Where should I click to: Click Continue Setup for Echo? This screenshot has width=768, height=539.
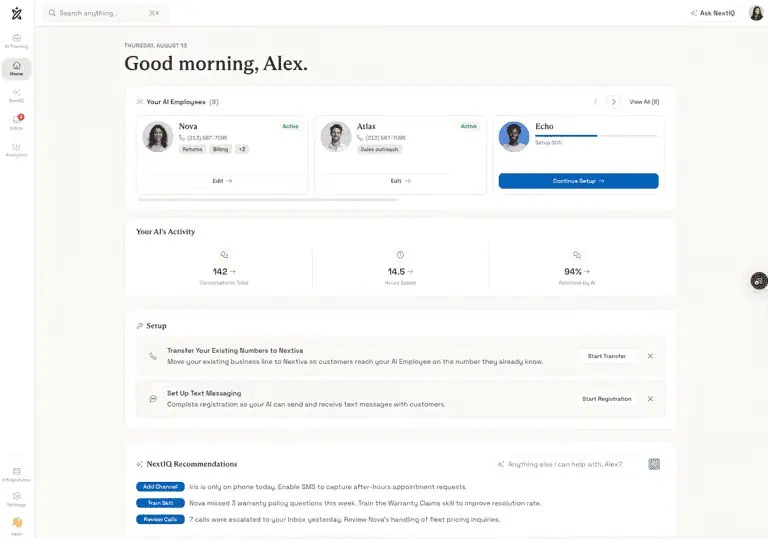click(x=578, y=181)
